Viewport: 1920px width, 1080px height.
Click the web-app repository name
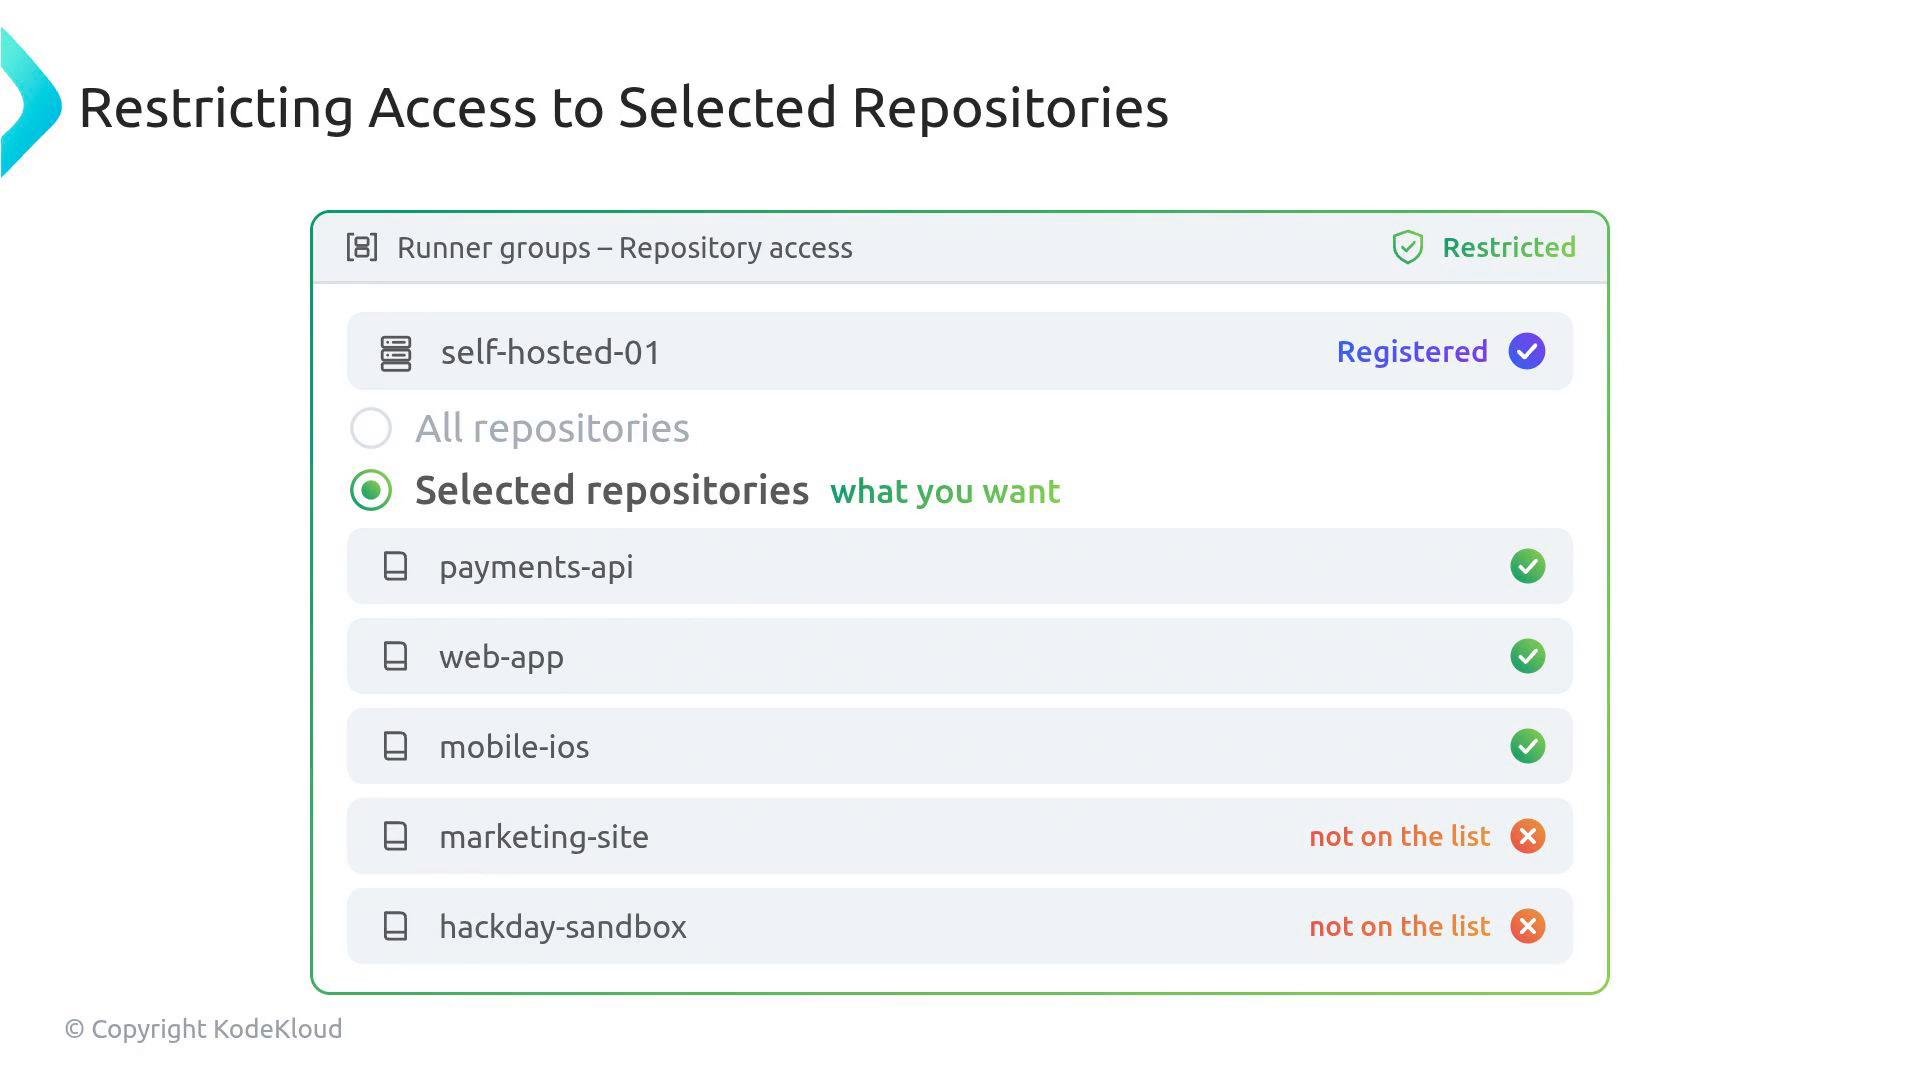coord(501,657)
